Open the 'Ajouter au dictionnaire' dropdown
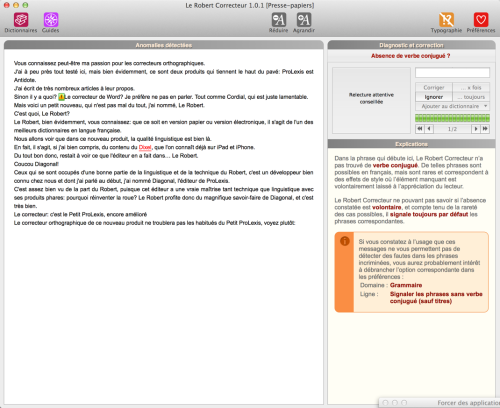This screenshot has width=500, height=408. (452, 106)
